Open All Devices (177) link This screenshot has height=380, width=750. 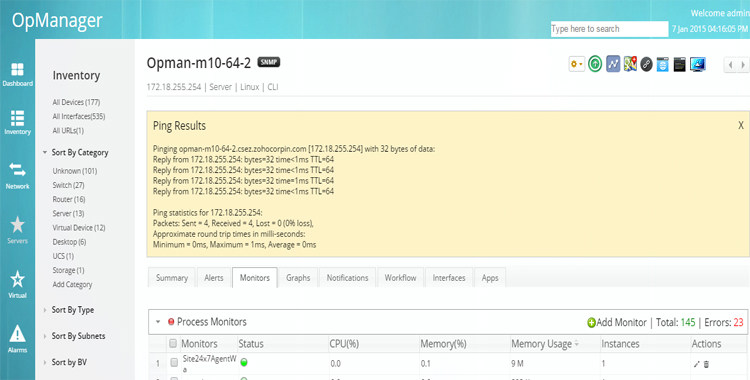click(x=76, y=102)
